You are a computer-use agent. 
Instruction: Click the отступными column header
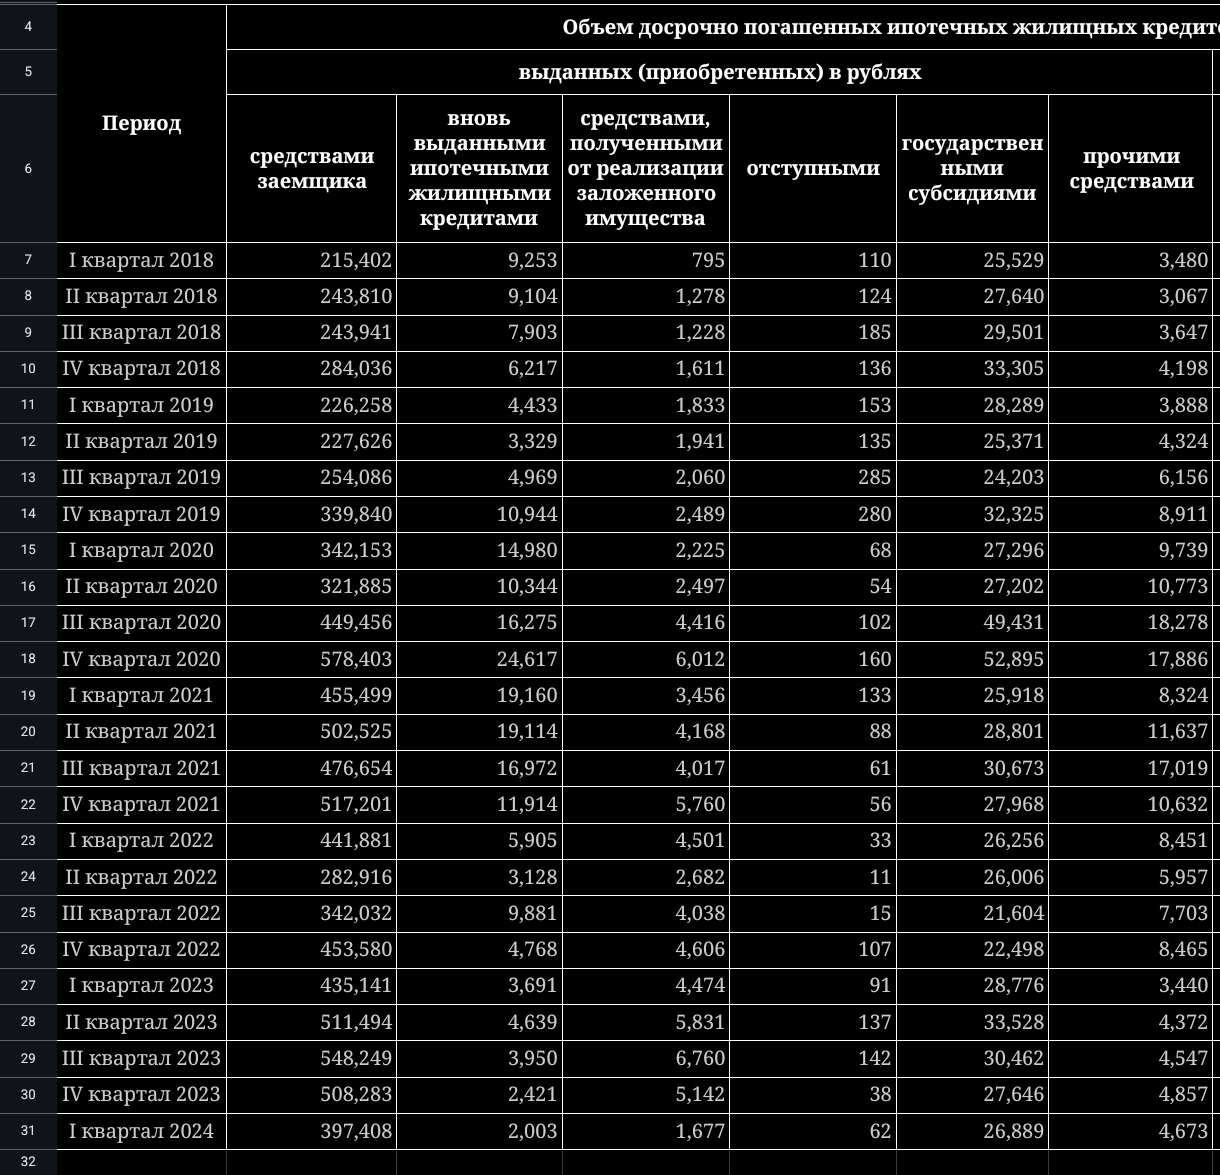[x=813, y=168]
